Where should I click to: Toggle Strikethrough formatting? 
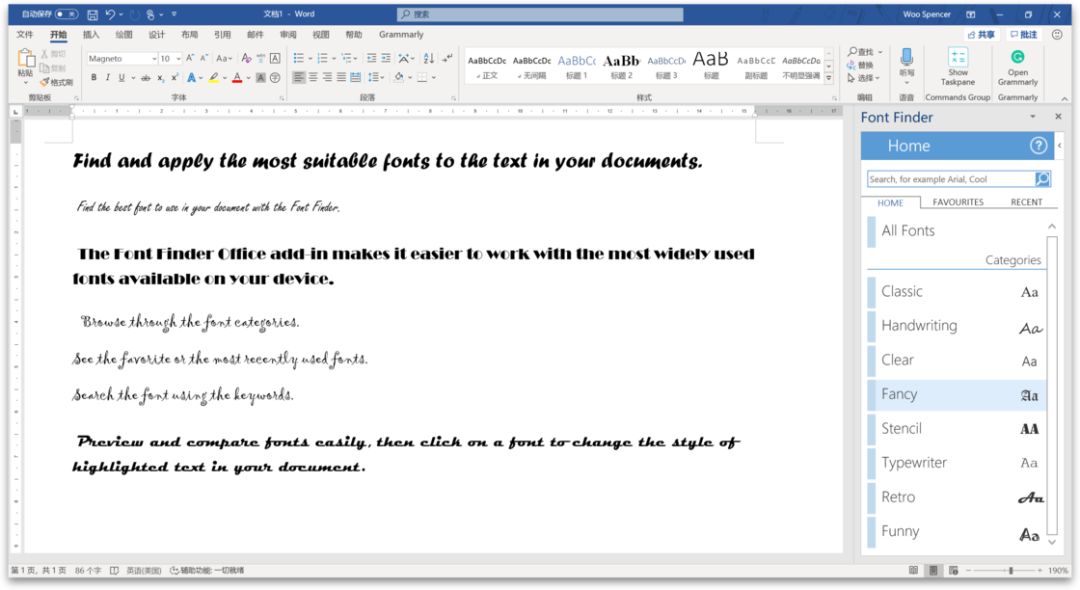(x=145, y=78)
